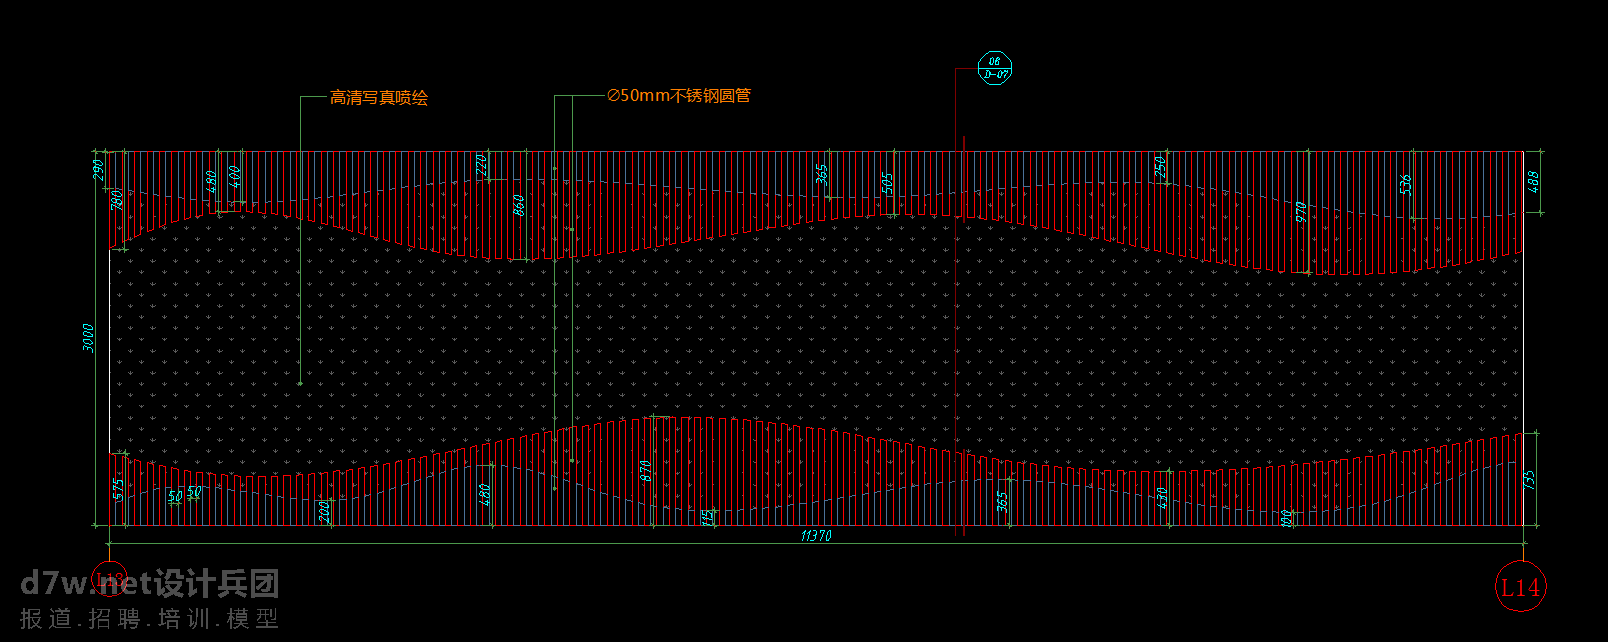Click the 780 dimension at top left
1608x642 pixels.
click(x=116, y=199)
